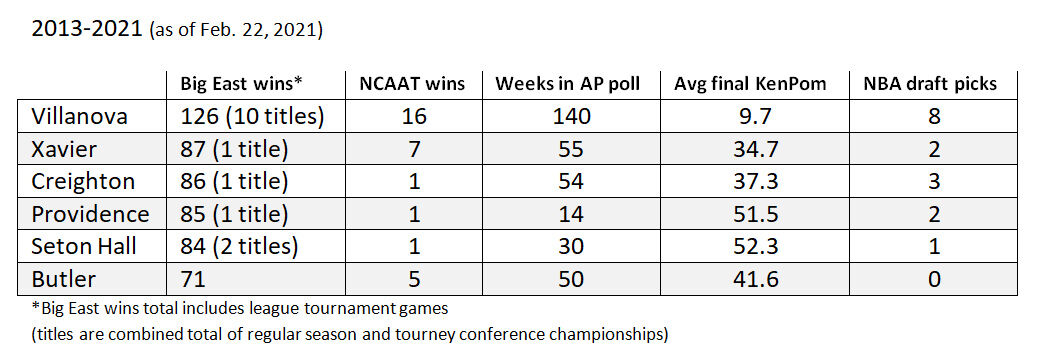
Task: Select the Providence team cell
Action: [x=90, y=213]
